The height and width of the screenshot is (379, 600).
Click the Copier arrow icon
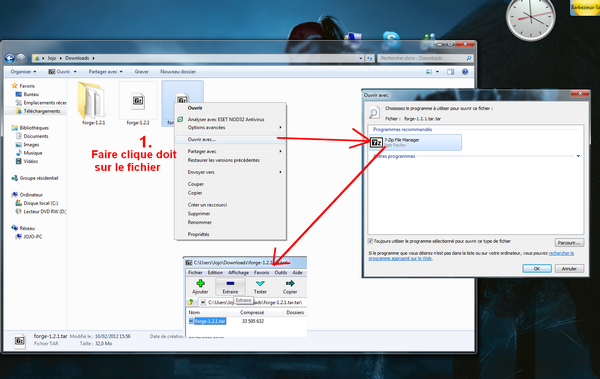[x=290, y=283]
